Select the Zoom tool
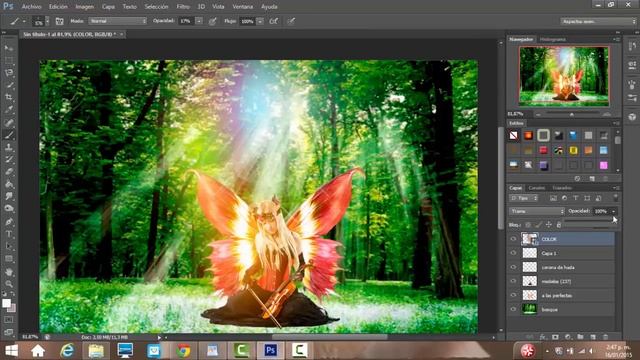The width and height of the screenshot is (640, 360). pyautogui.click(x=9, y=284)
